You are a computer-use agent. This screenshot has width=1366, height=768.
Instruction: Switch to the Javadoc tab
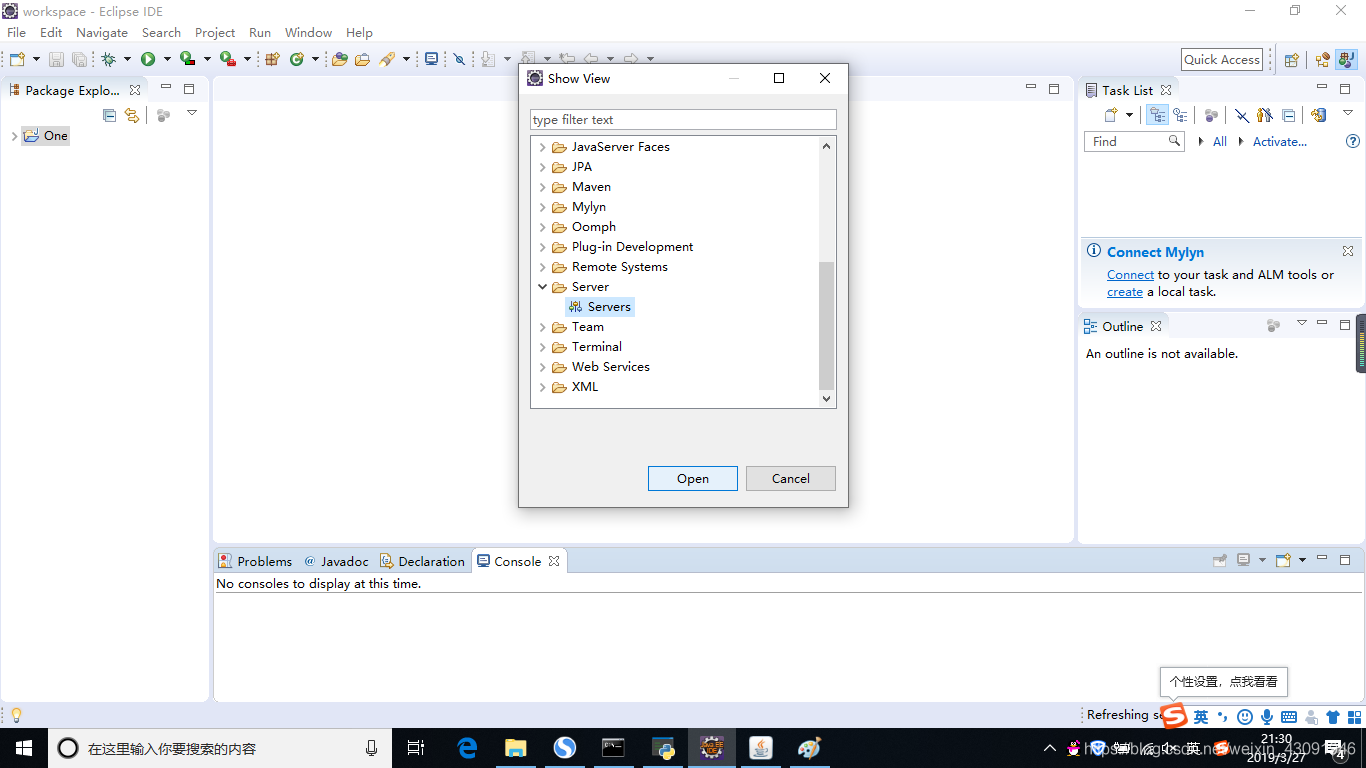pyautogui.click(x=337, y=561)
